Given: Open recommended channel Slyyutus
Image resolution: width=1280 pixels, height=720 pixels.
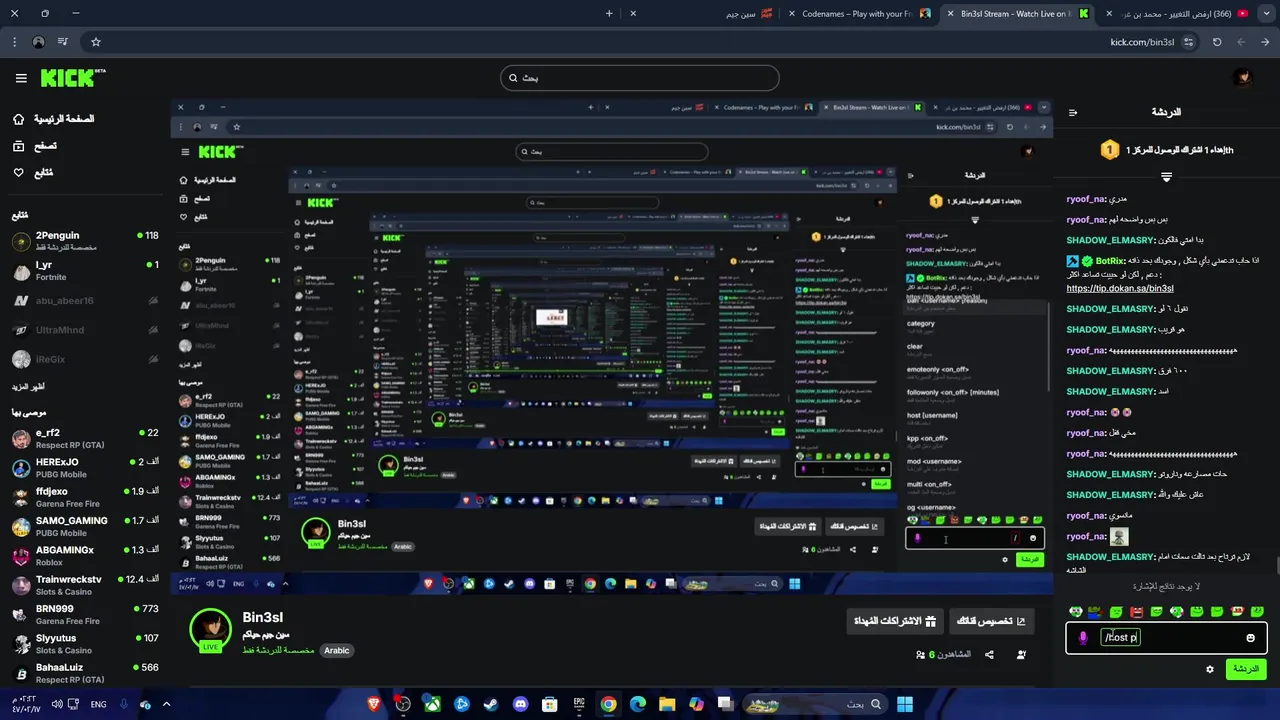Looking at the screenshot, I should tap(84, 644).
